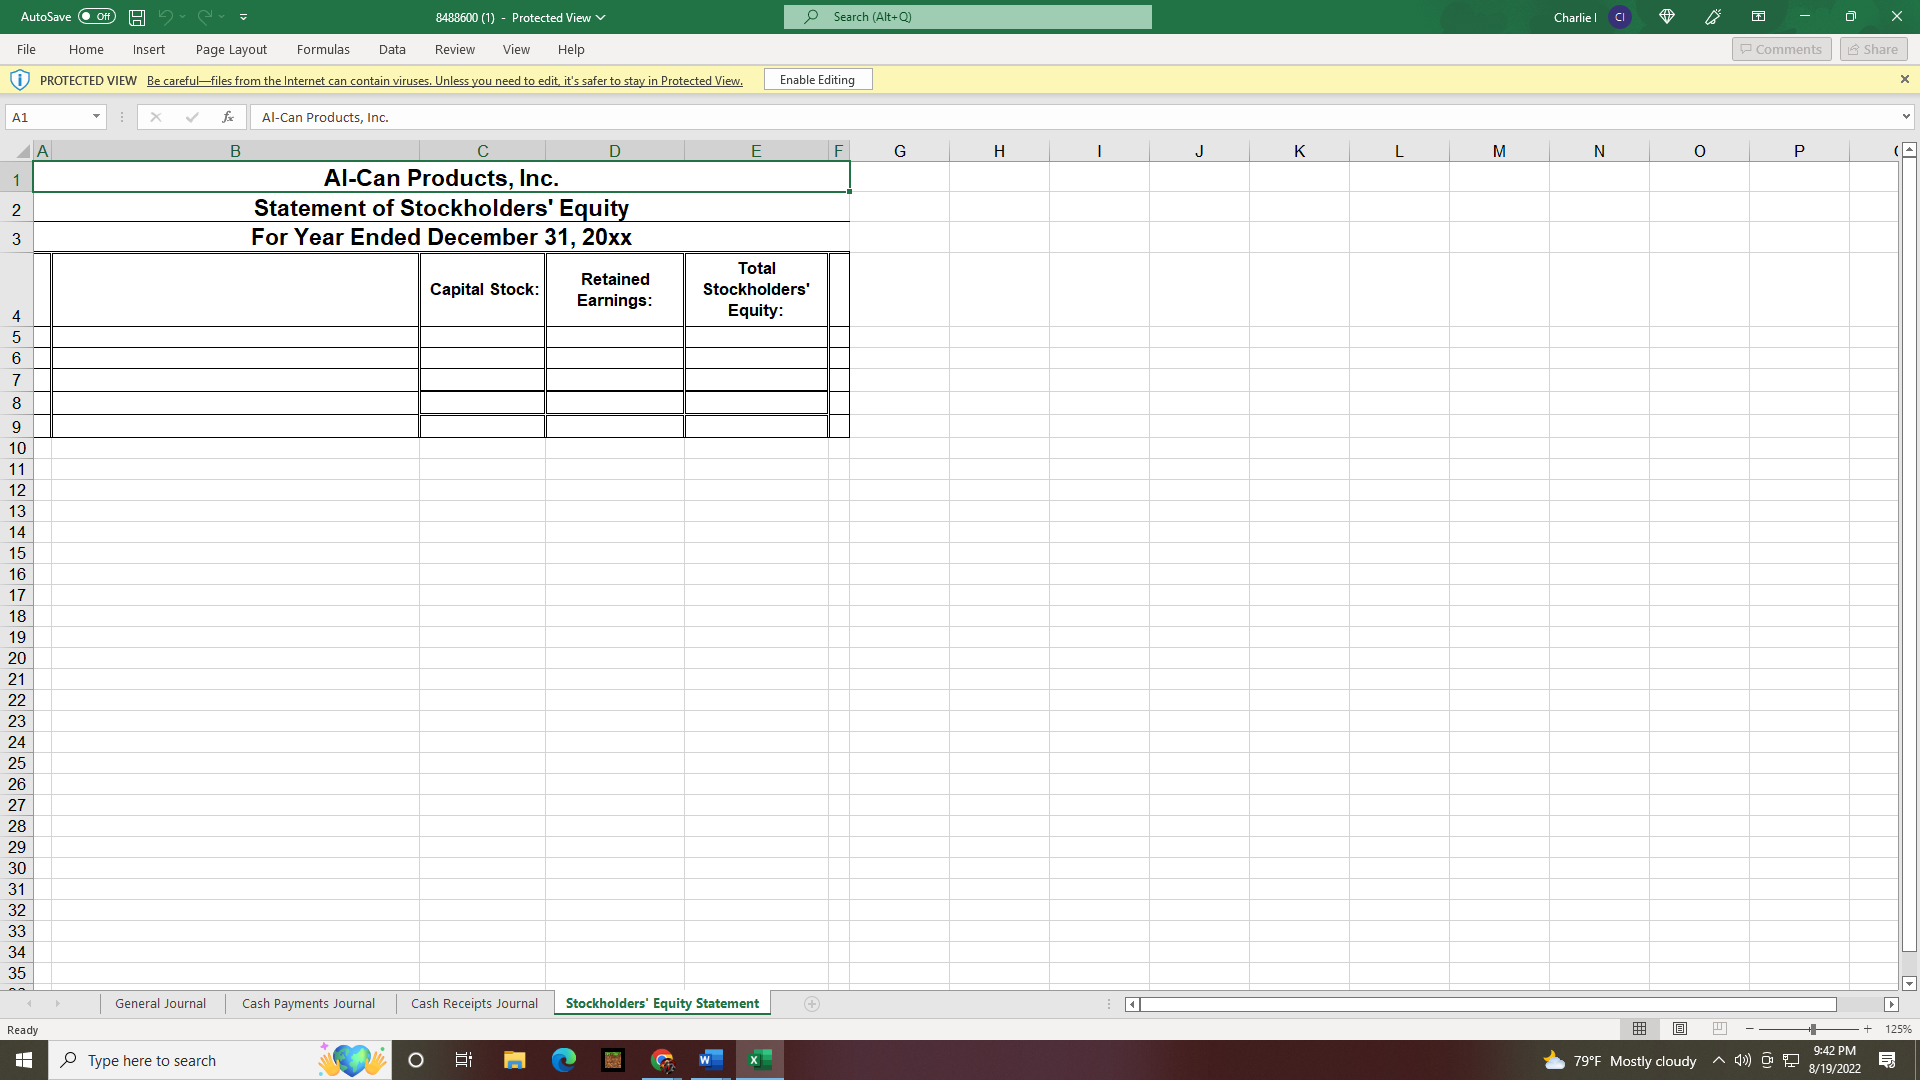Open Customize Quick Access Toolbar dropdown

pos(244,17)
